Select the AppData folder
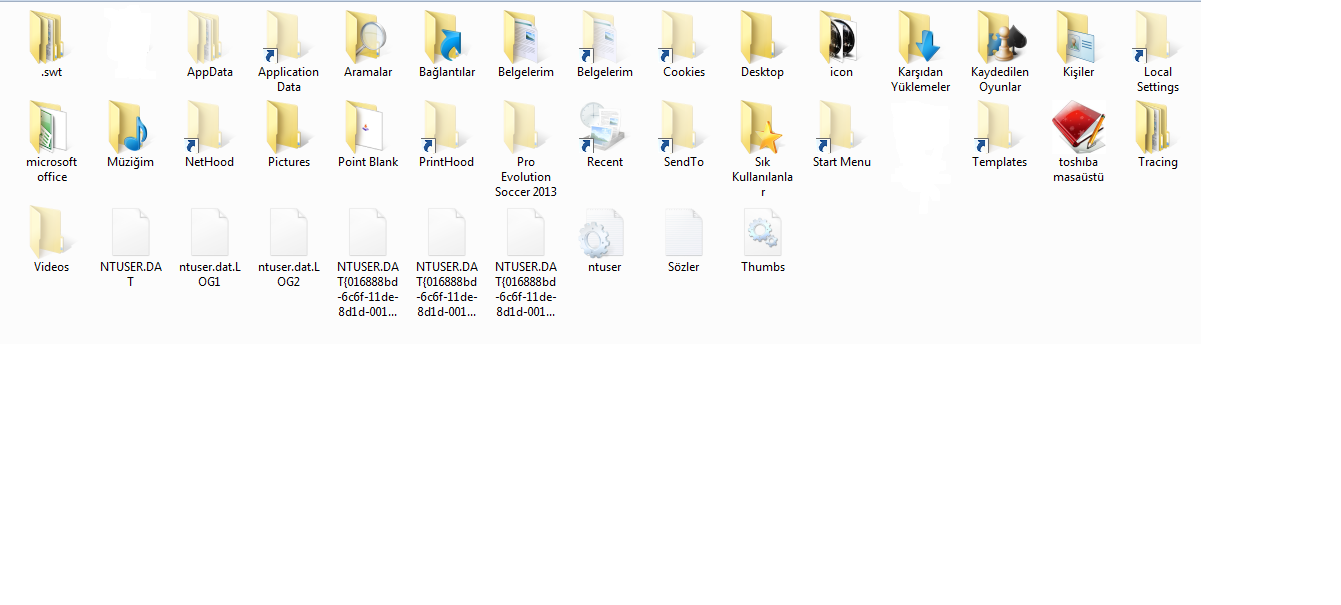The image size is (1341, 605). click(209, 38)
